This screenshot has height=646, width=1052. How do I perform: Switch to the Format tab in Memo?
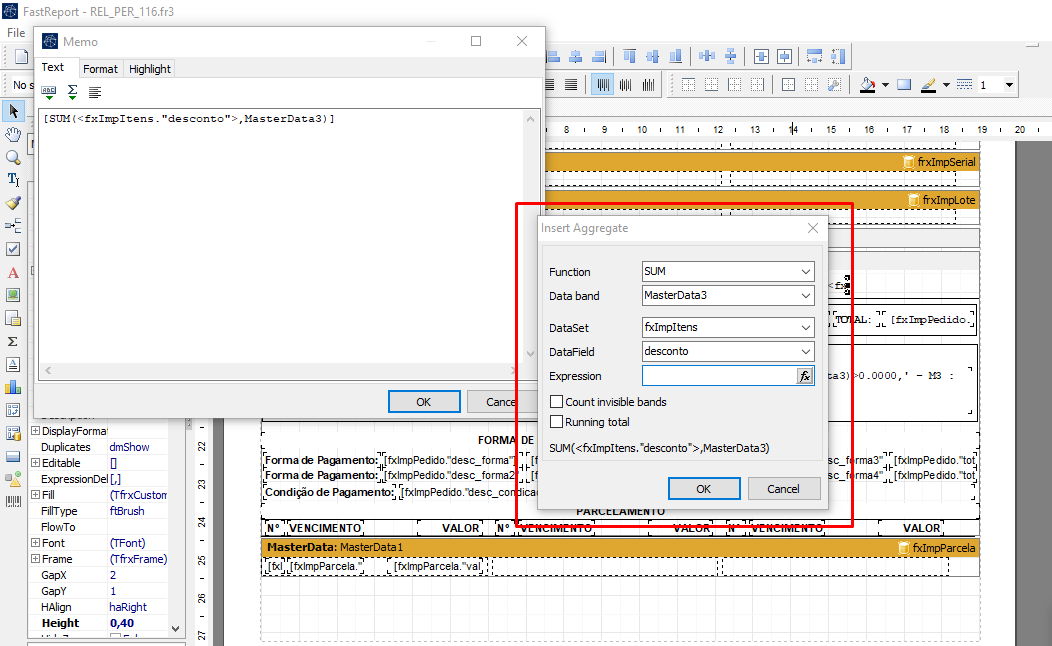[x=100, y=69]
